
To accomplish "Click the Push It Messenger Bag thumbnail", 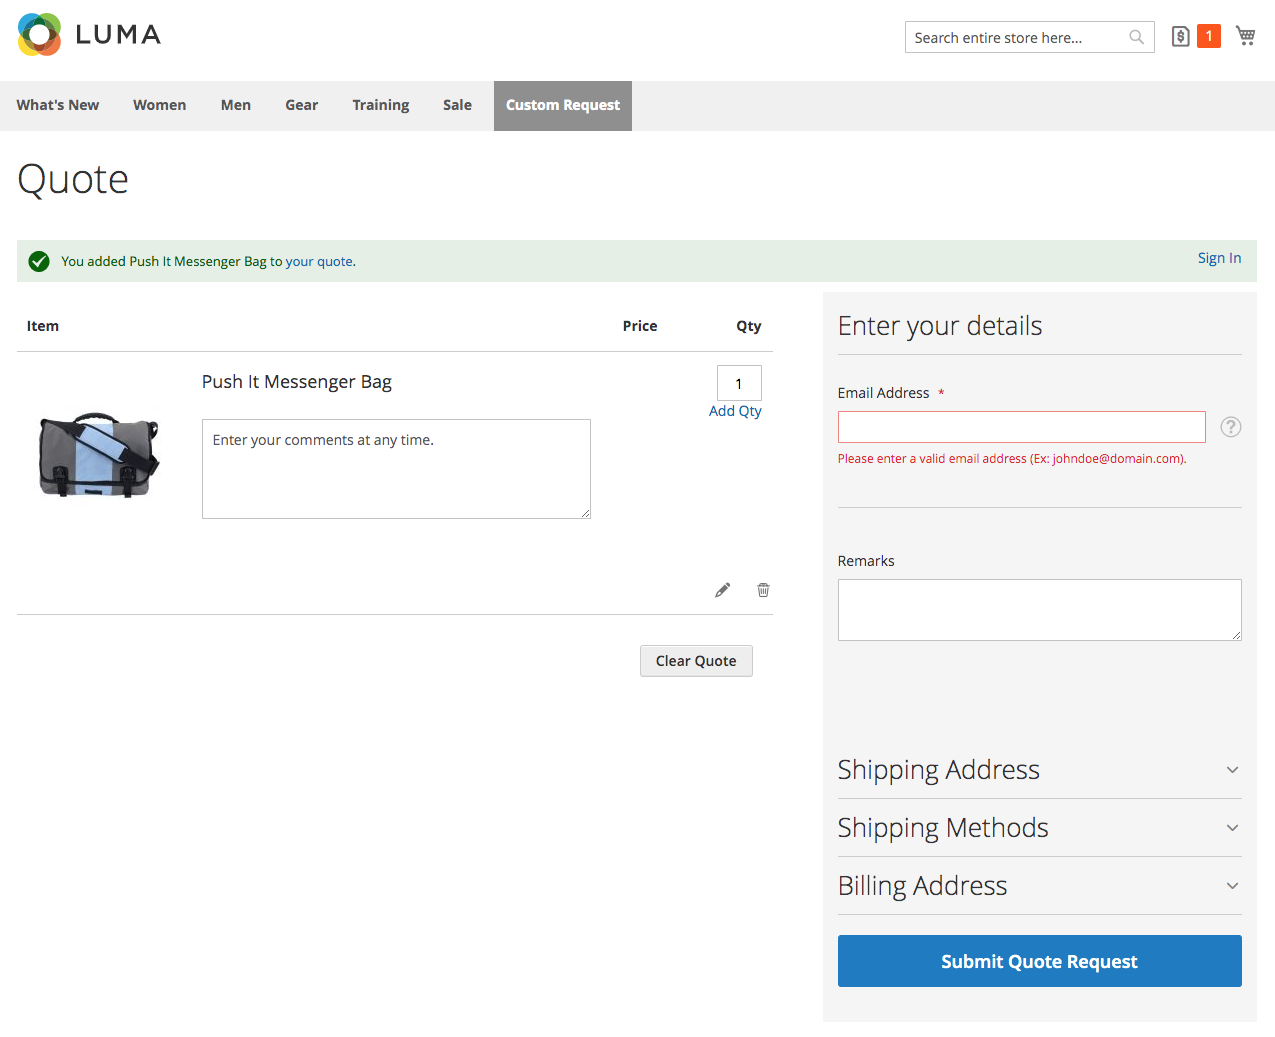I will [x=99, y=455].
